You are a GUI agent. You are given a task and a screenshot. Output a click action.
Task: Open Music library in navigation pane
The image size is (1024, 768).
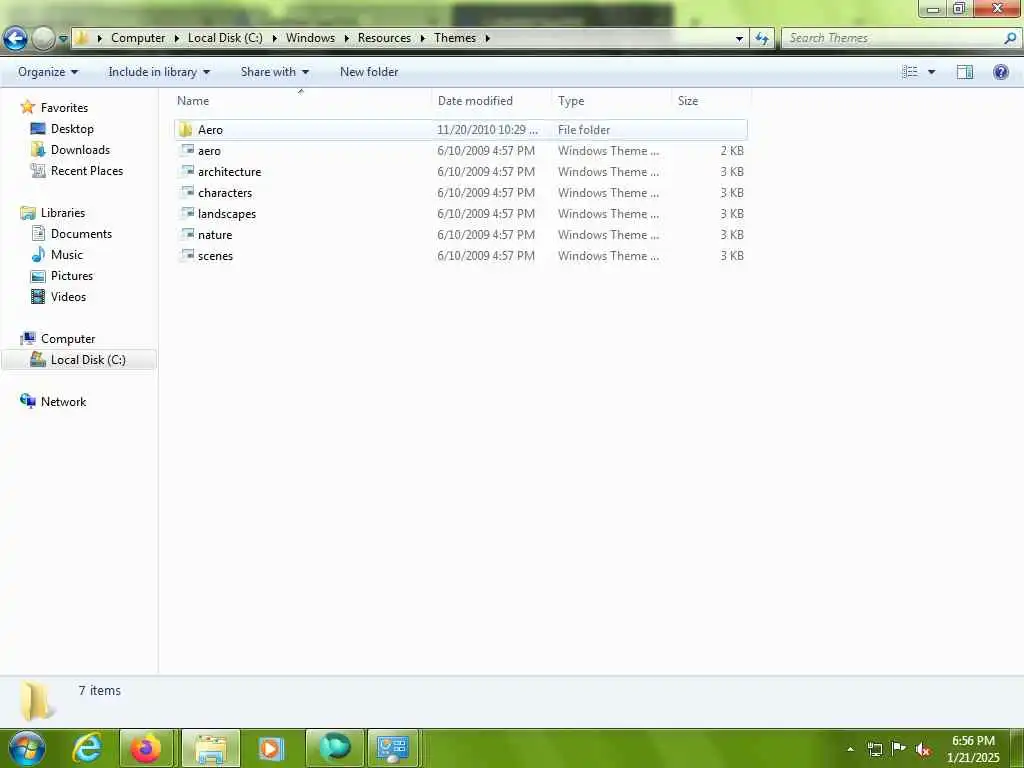coord(67,255)
